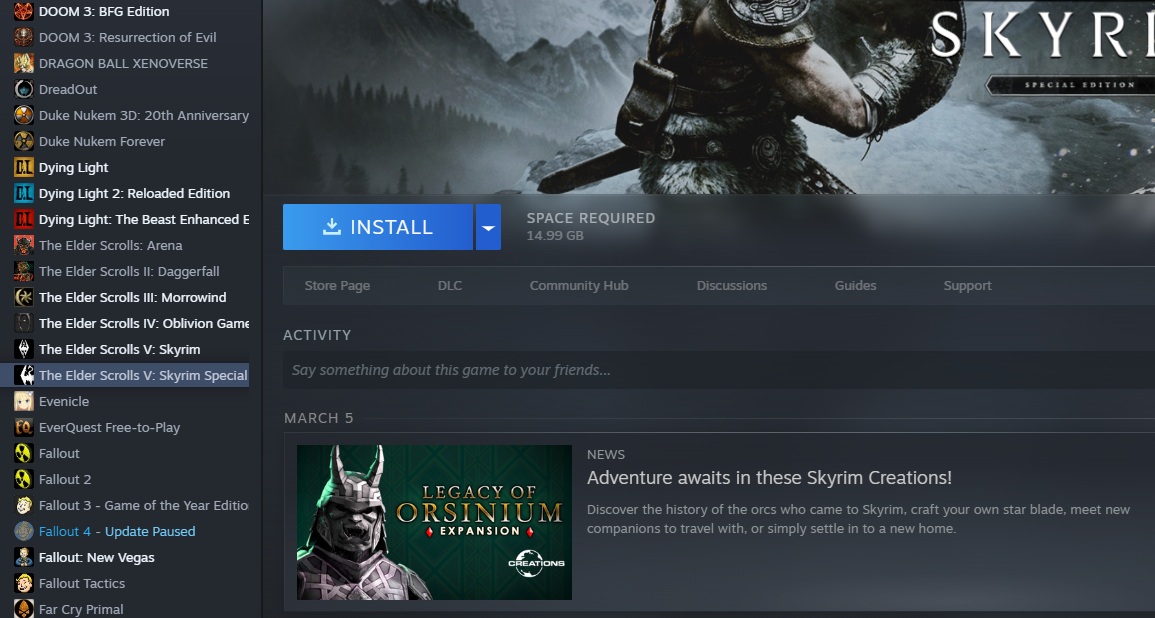
Task: Click the activity status input field
Action: (719, 370)
